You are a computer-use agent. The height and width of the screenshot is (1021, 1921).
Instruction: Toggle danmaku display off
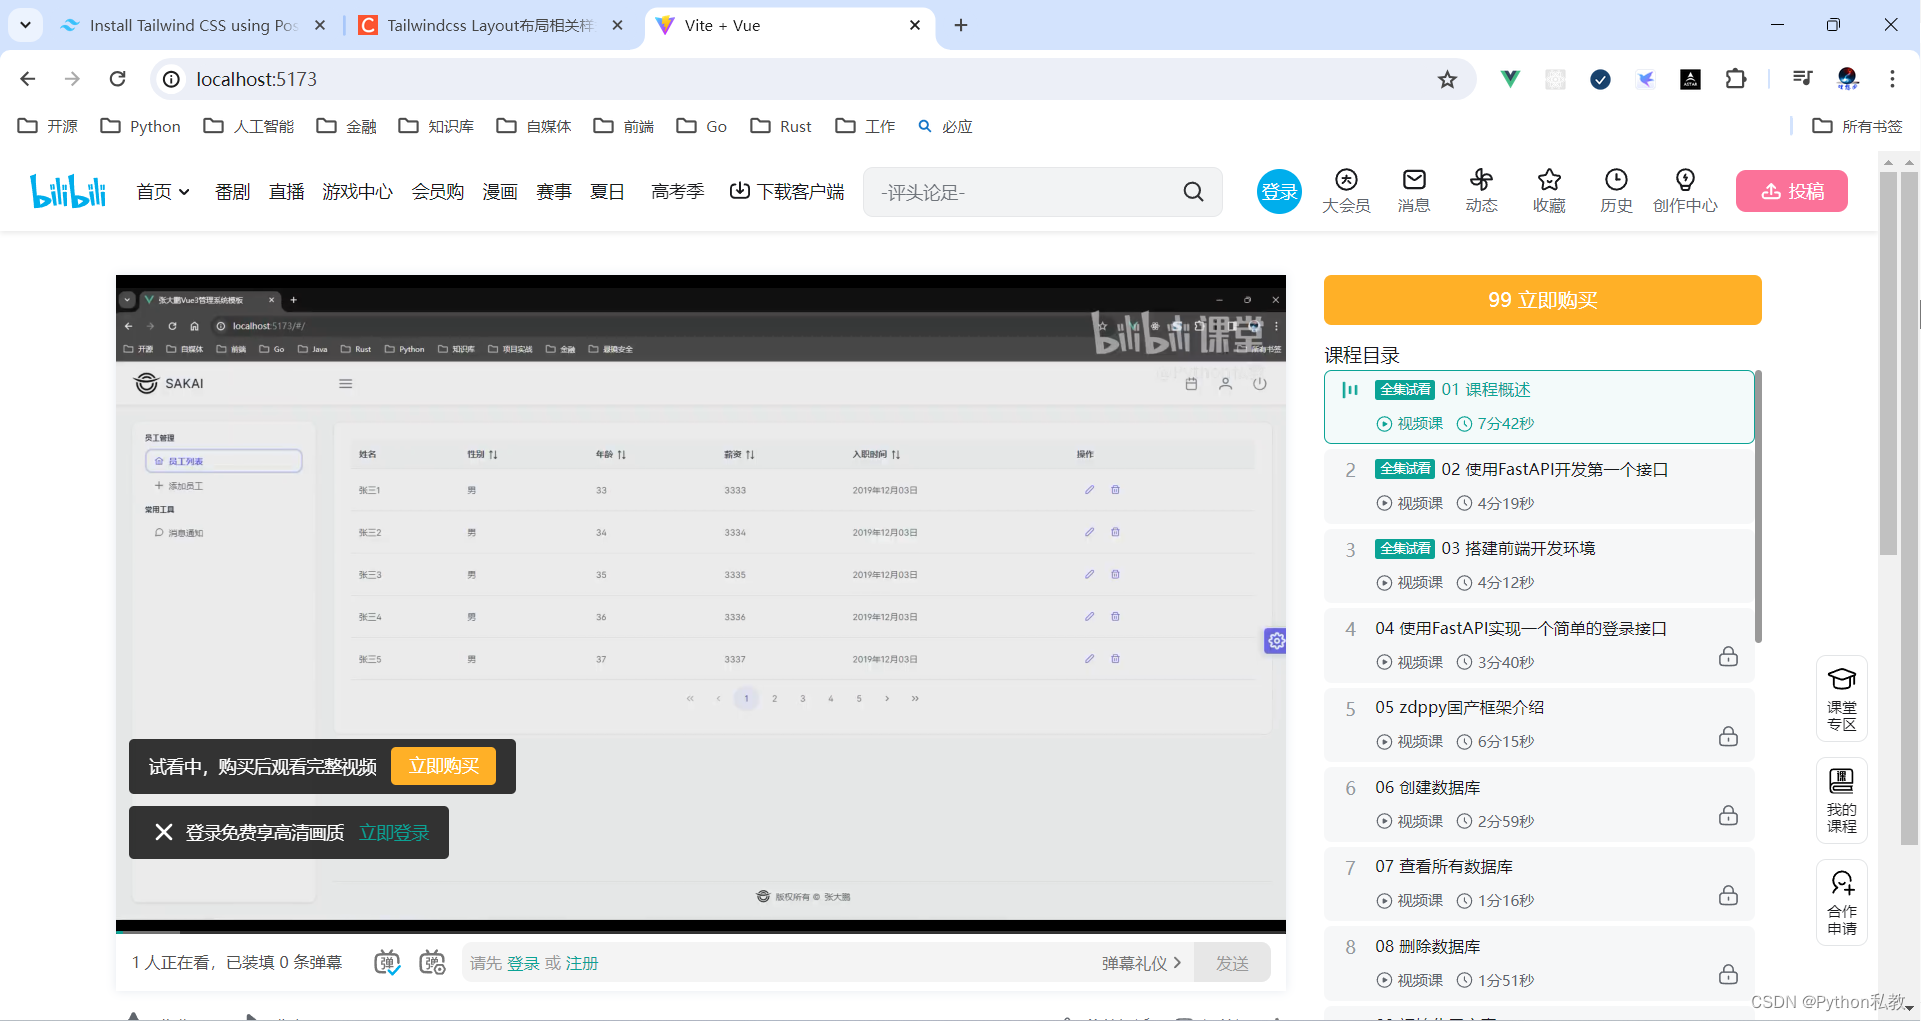(388, 962)
